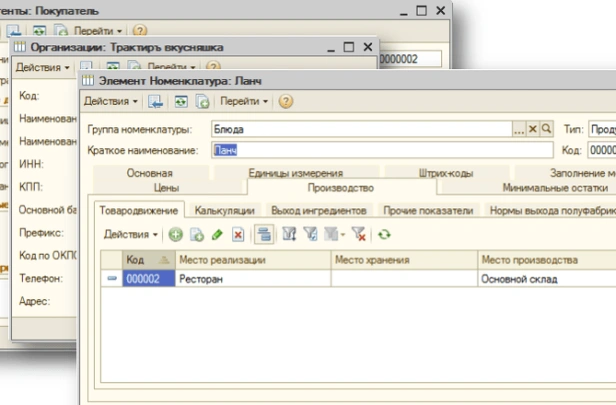Click the disable filter icon
This screenshot has height=405, width=616.
pyautogui.click(x=359, y=234)
